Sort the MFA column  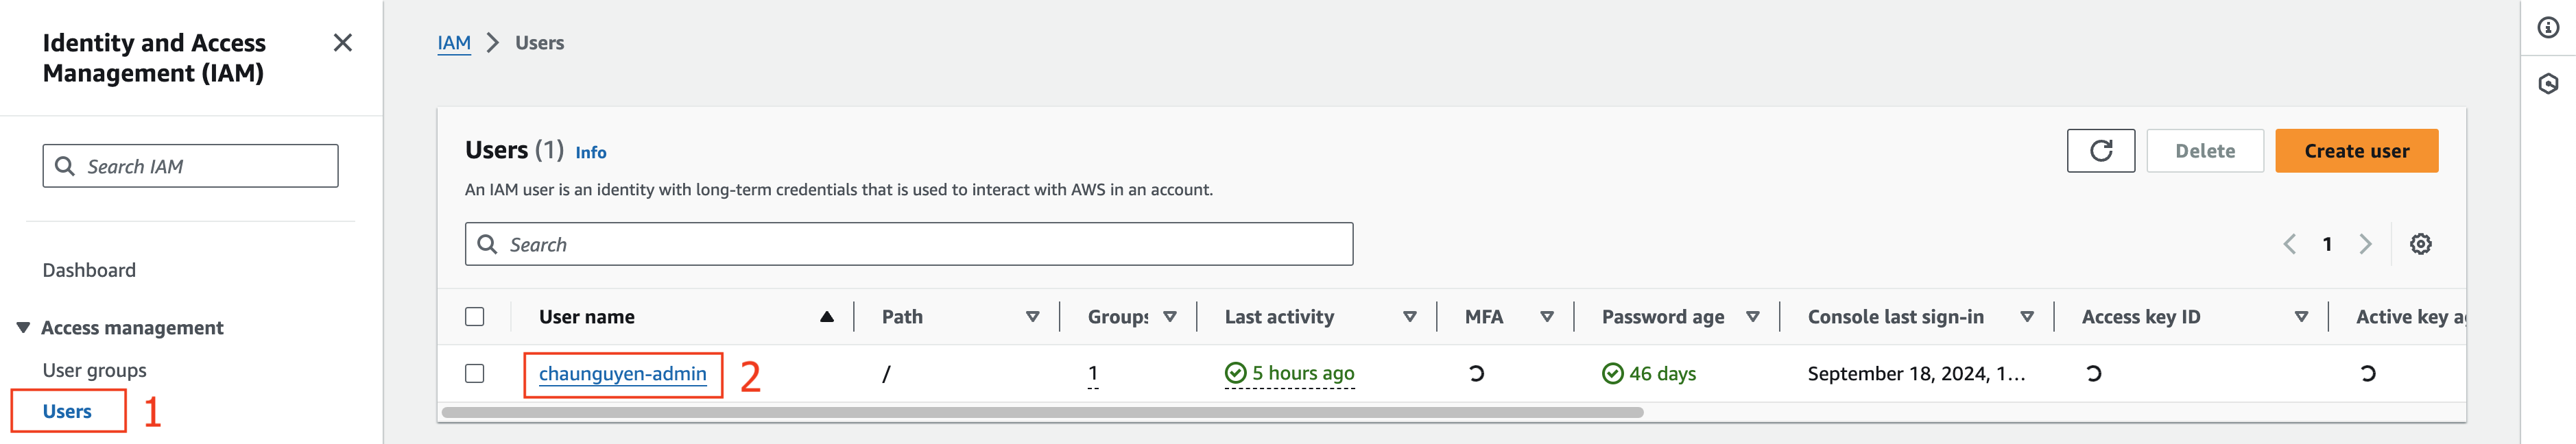pos(1547,317)
